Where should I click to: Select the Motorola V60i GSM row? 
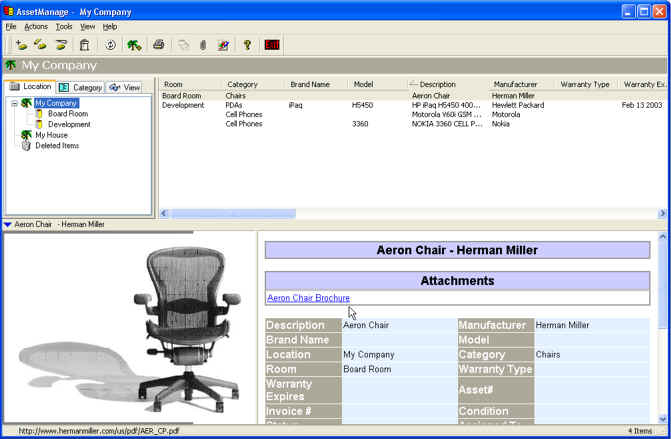tap(413, 115)
